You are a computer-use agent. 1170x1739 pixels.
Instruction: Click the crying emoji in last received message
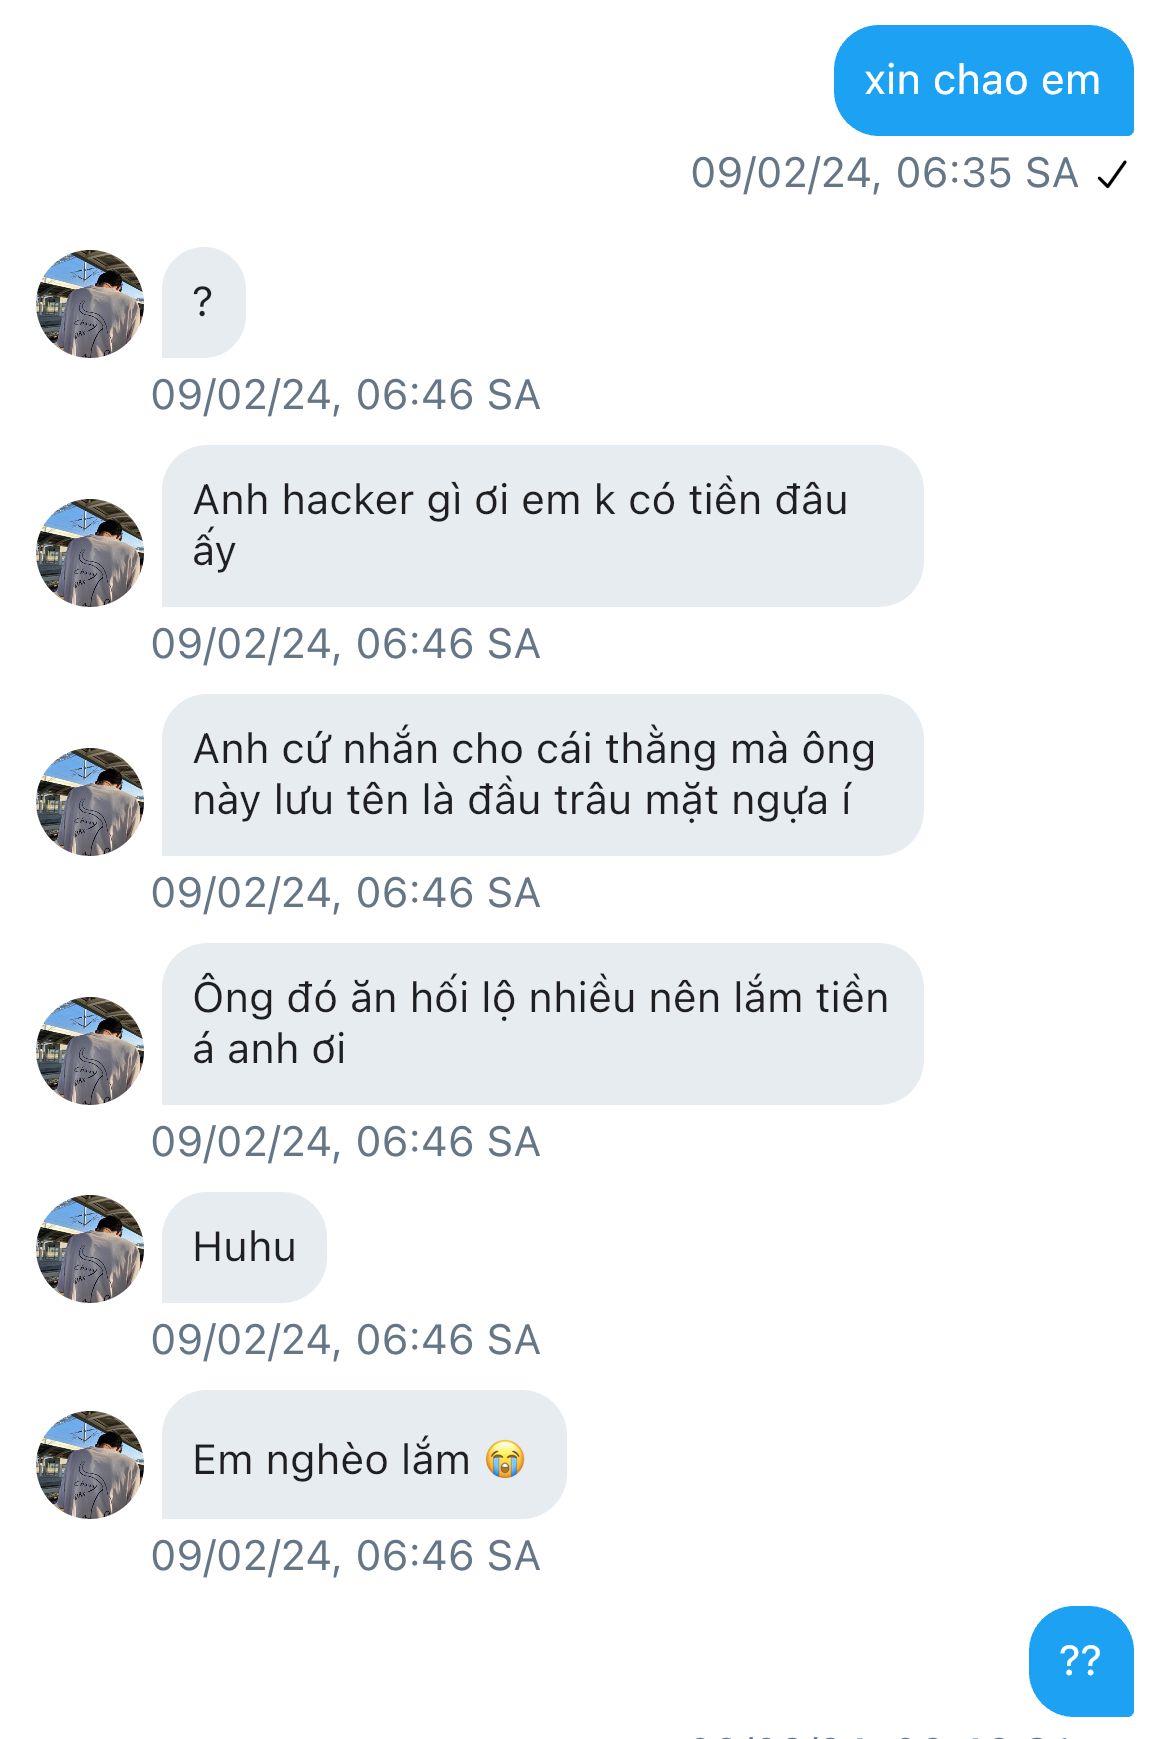click(x=505, y=1460)
